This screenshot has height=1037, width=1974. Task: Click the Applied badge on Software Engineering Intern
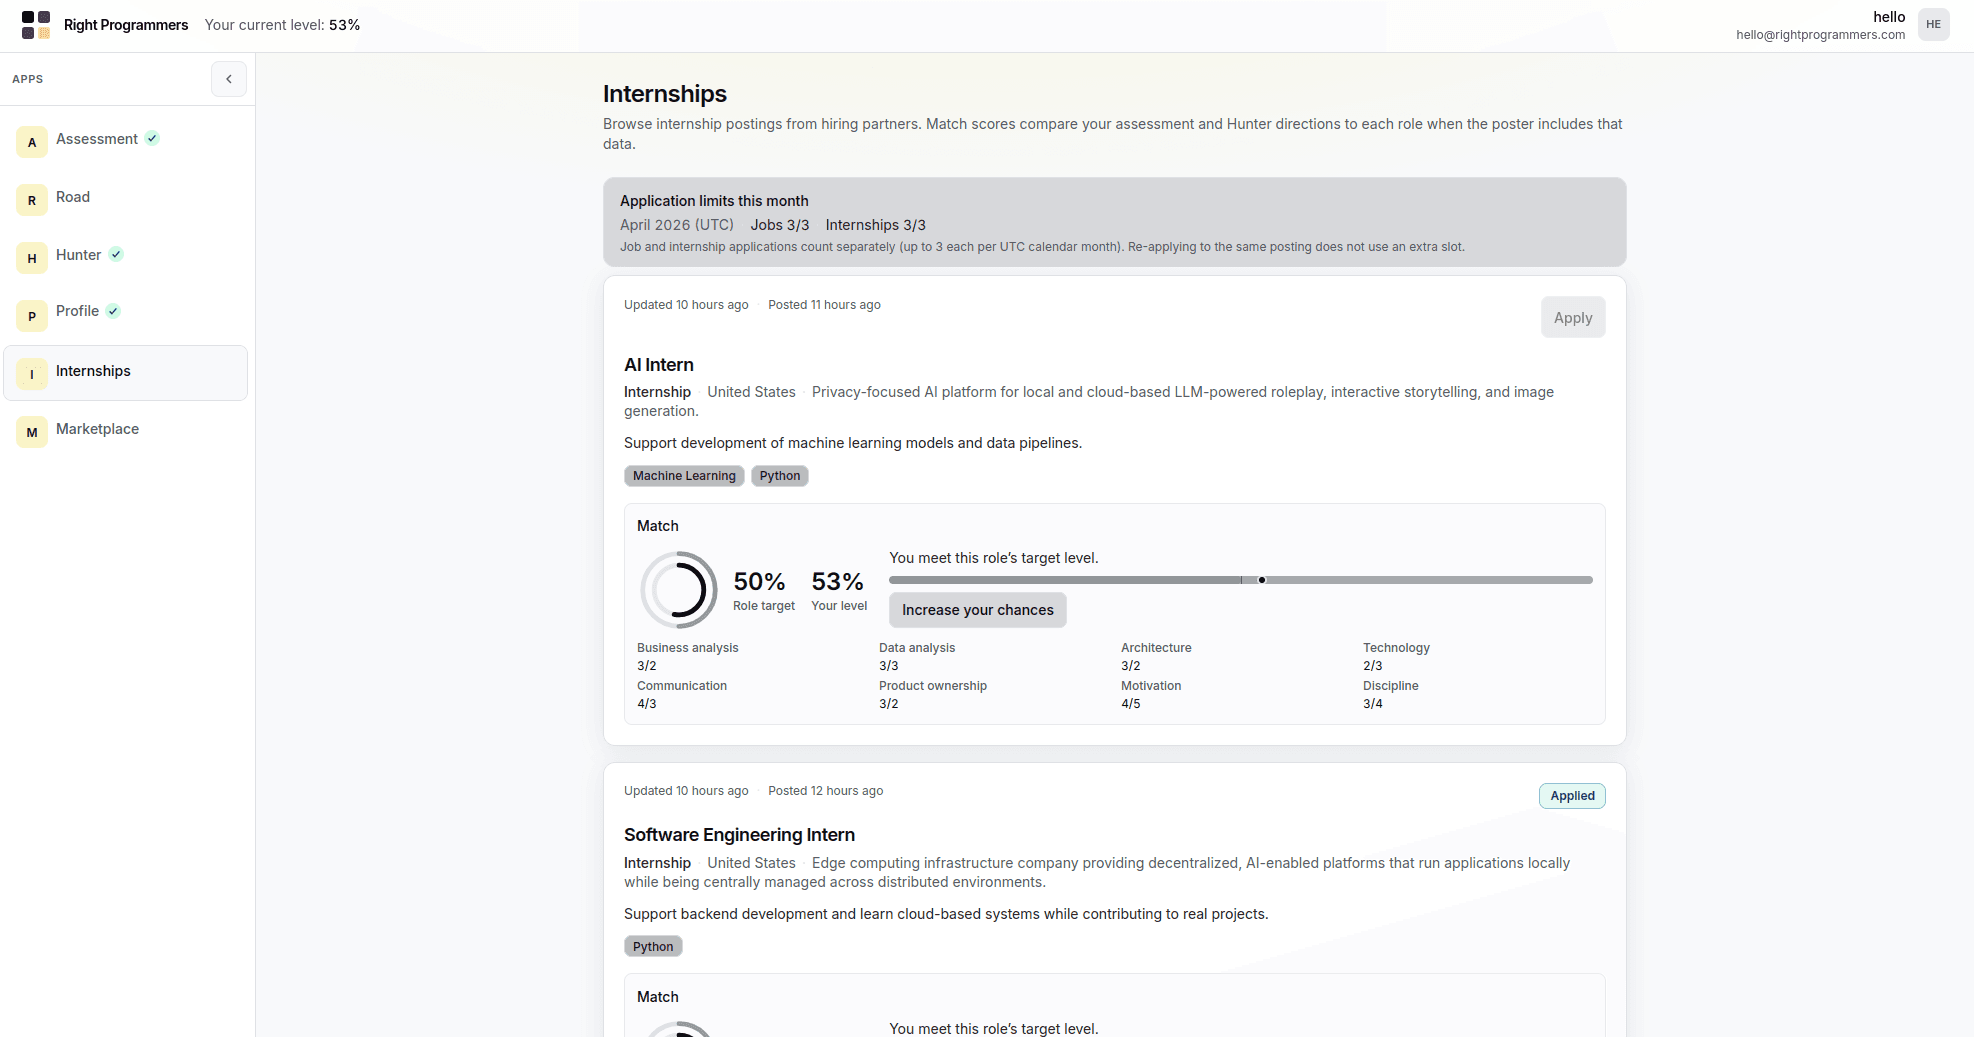(1571, 796)
